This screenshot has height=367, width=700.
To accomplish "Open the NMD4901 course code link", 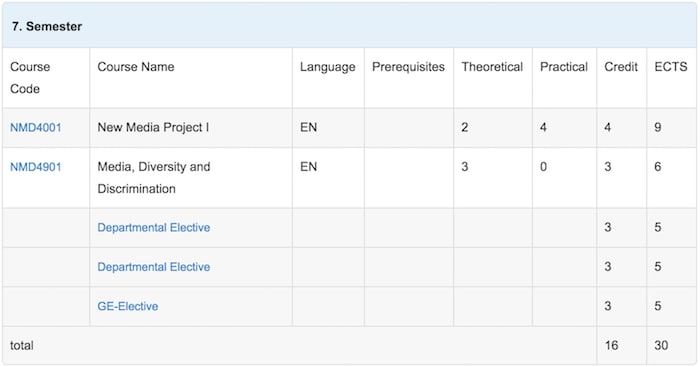I will point(36,167).
